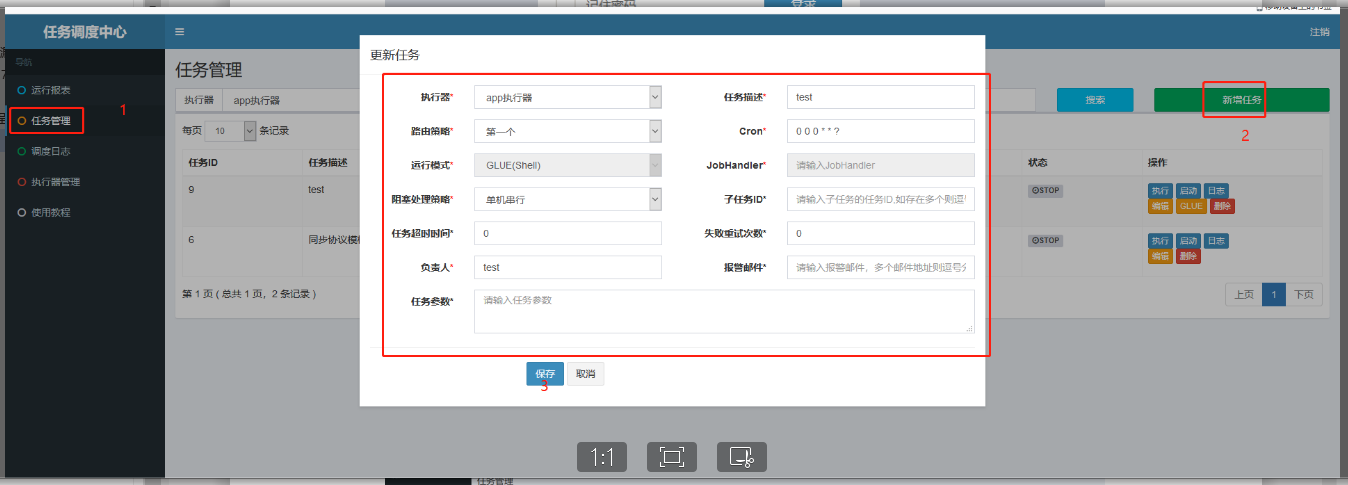Click 编辑 button for task 9

[x=1160, y=206]
